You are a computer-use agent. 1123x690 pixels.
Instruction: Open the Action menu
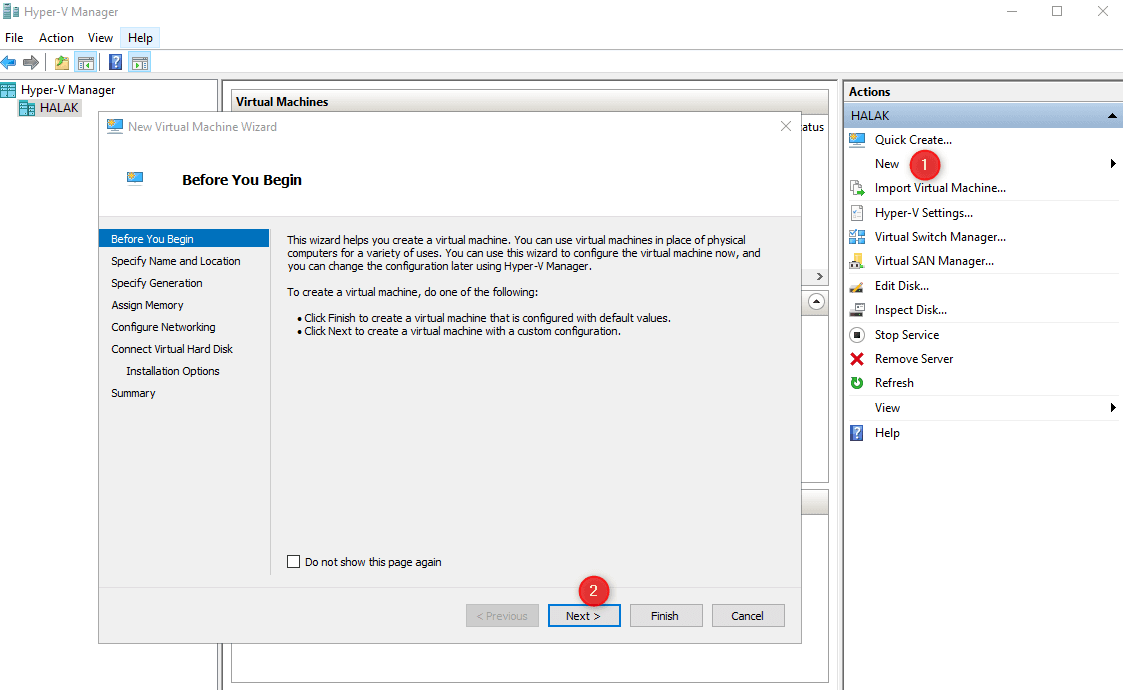[56, 38]
